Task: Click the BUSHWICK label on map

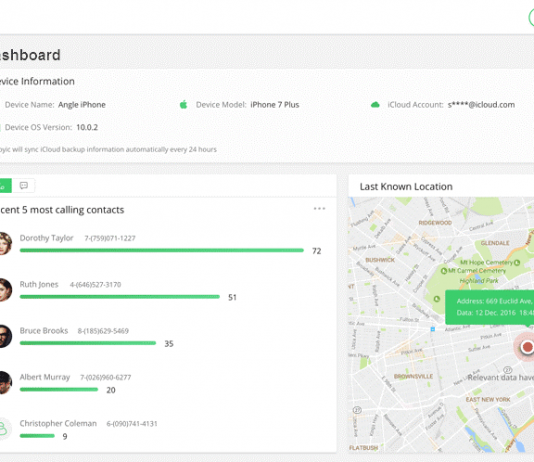Action: [380, 260]
